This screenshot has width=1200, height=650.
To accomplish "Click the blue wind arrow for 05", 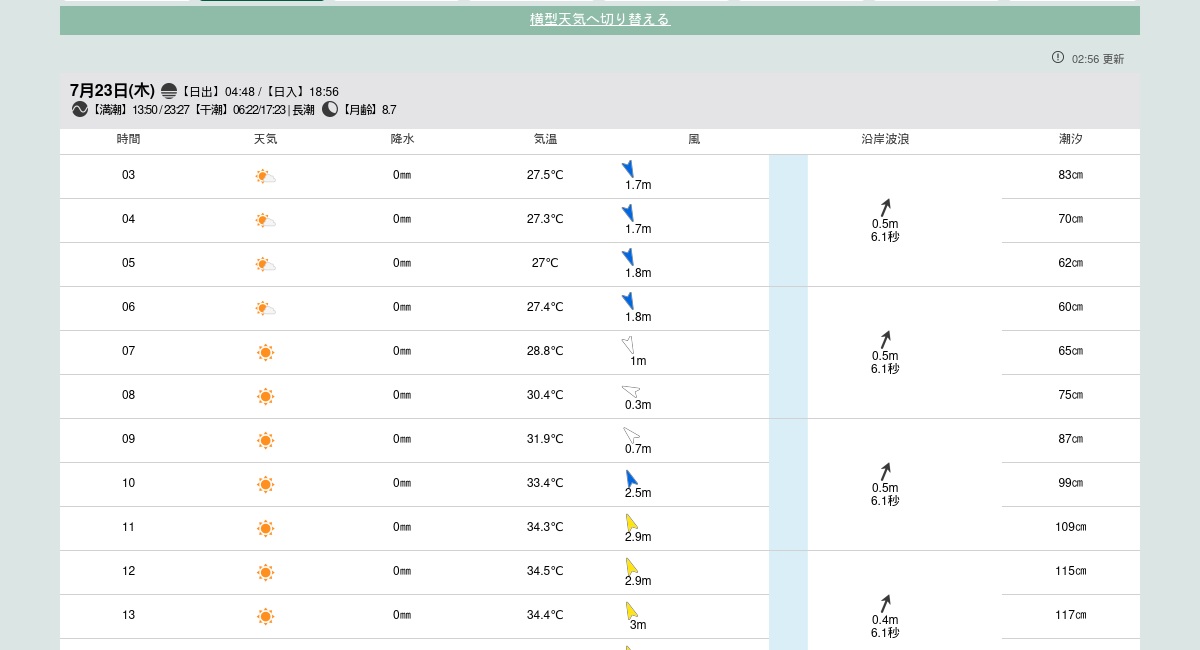I will point(628,257).
